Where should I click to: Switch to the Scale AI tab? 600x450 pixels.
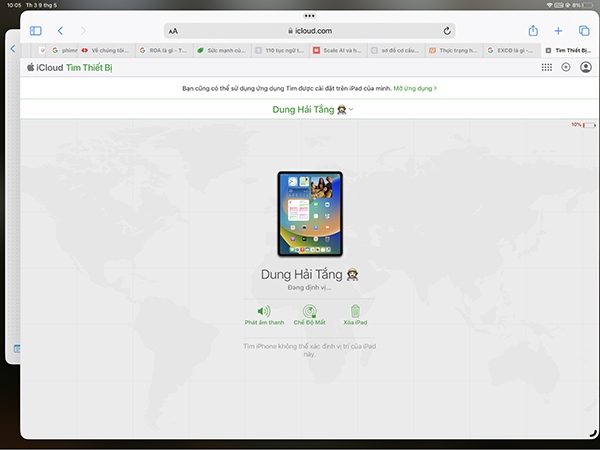pyautogui.click(x=335, y=49)
